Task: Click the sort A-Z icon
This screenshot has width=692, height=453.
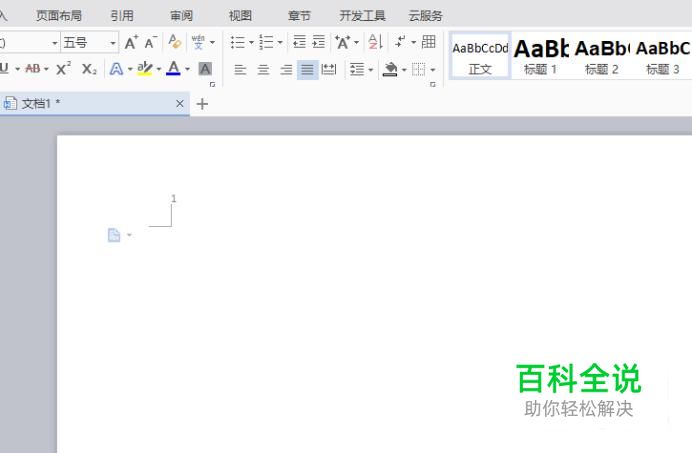Action: 375,42
